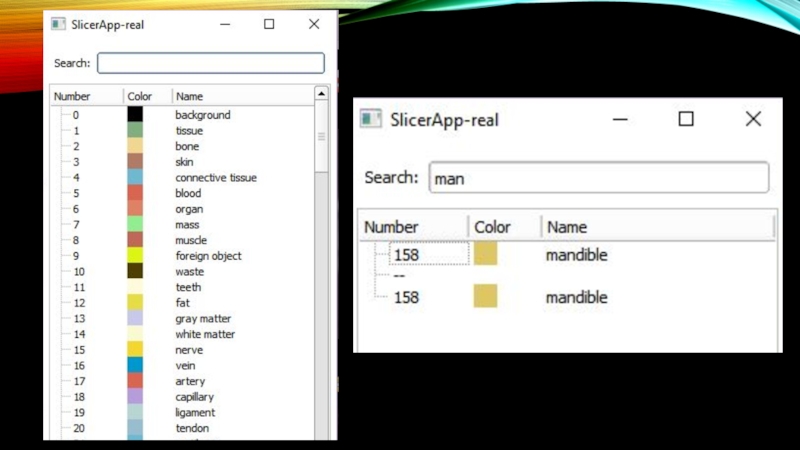800x450 pixels.
Task: Click the Color column header in right window
Action: pos(493,227)
